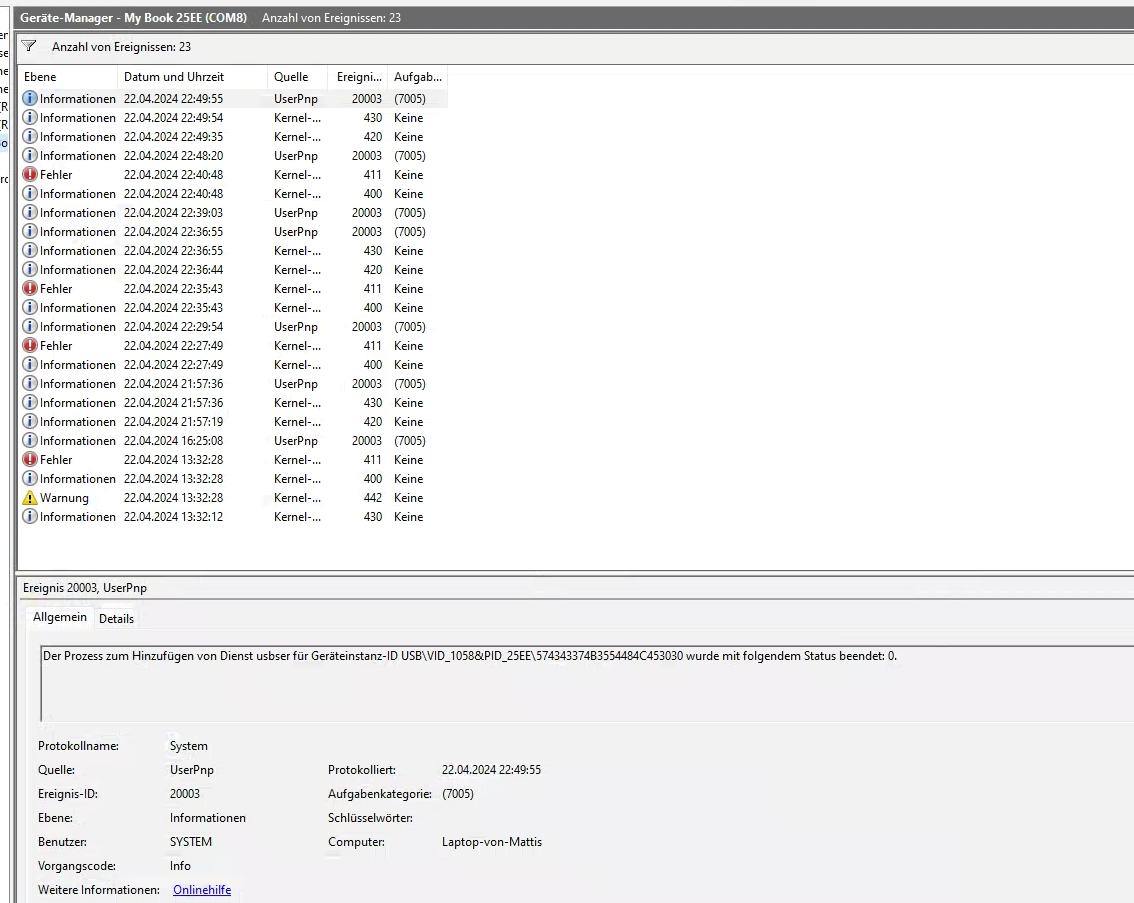Click Benutzer value 'SYSTEM'
The height and width of the screenshot is (903, 1134).
[191, 842]
